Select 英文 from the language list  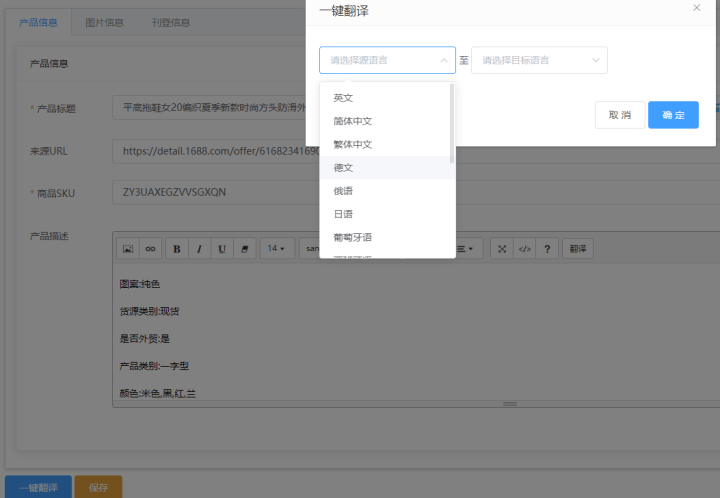pos(344,98)
